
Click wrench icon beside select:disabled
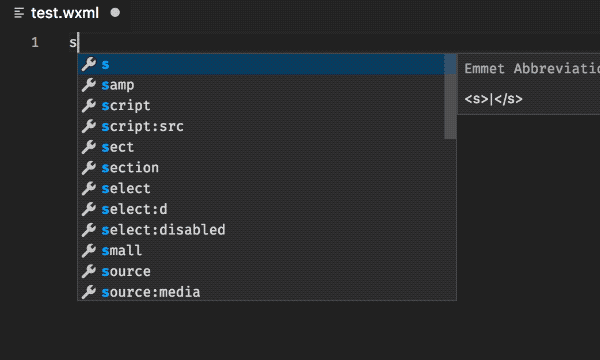pyautogui.click(x=89, y=230)
